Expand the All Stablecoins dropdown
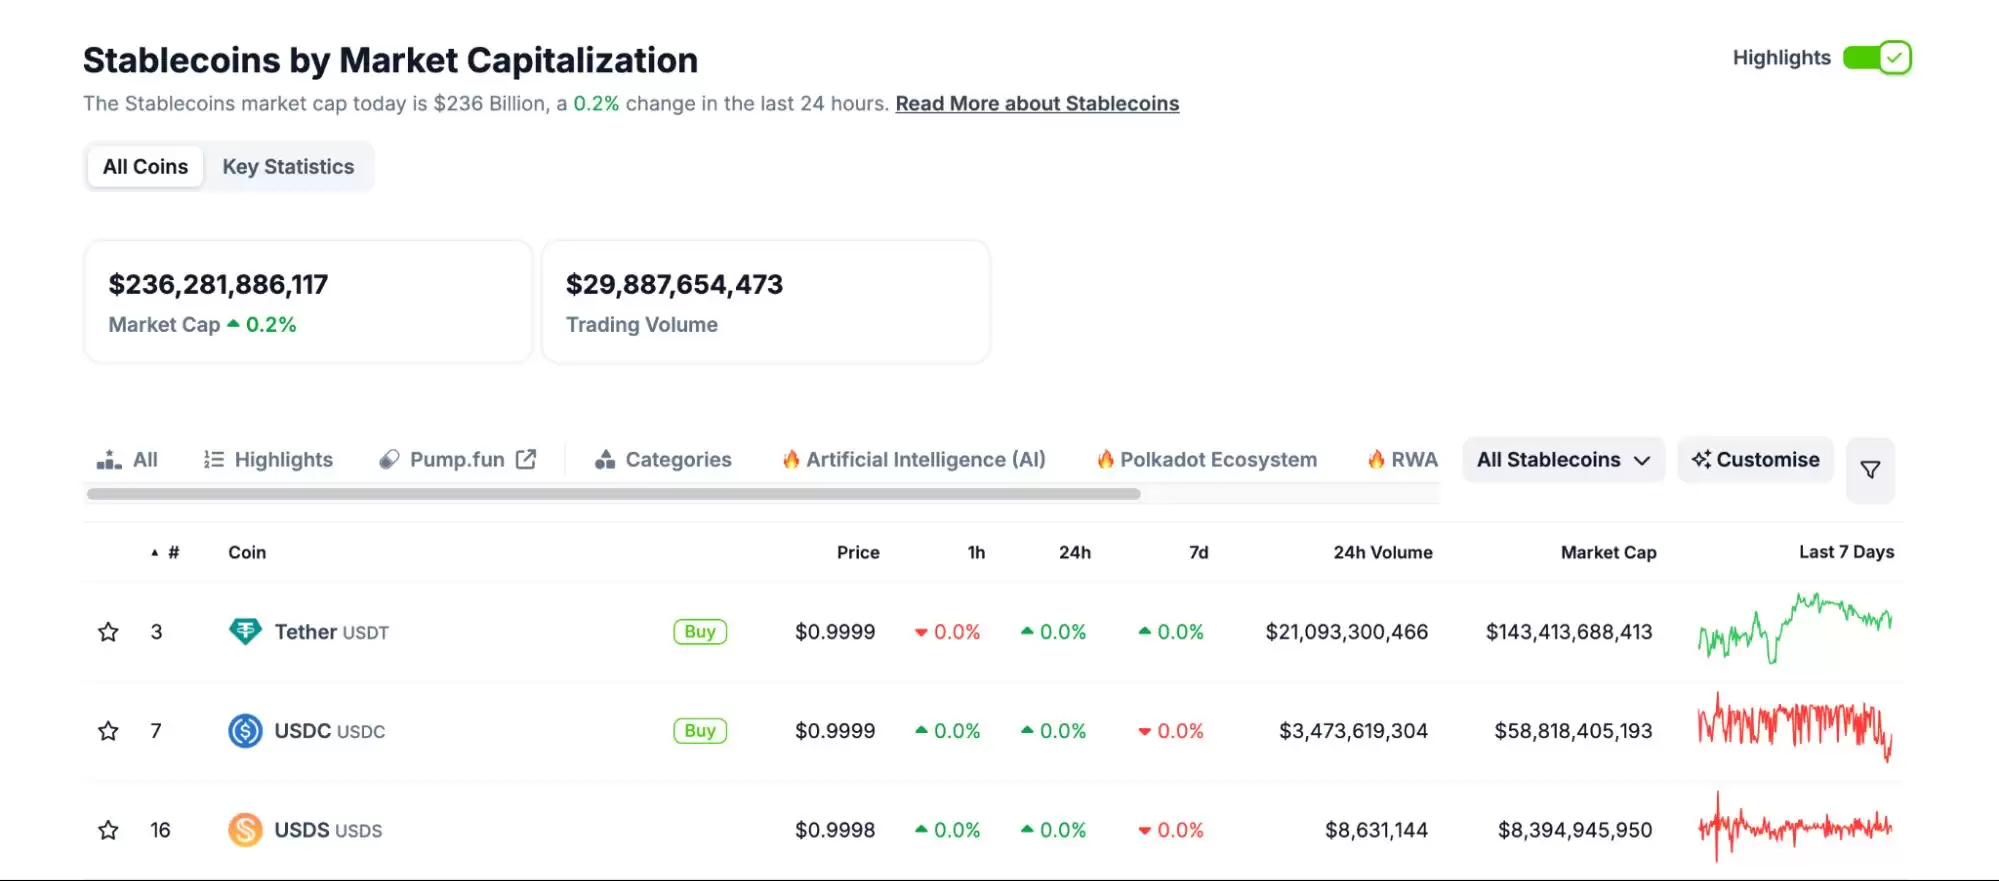 1563,460
